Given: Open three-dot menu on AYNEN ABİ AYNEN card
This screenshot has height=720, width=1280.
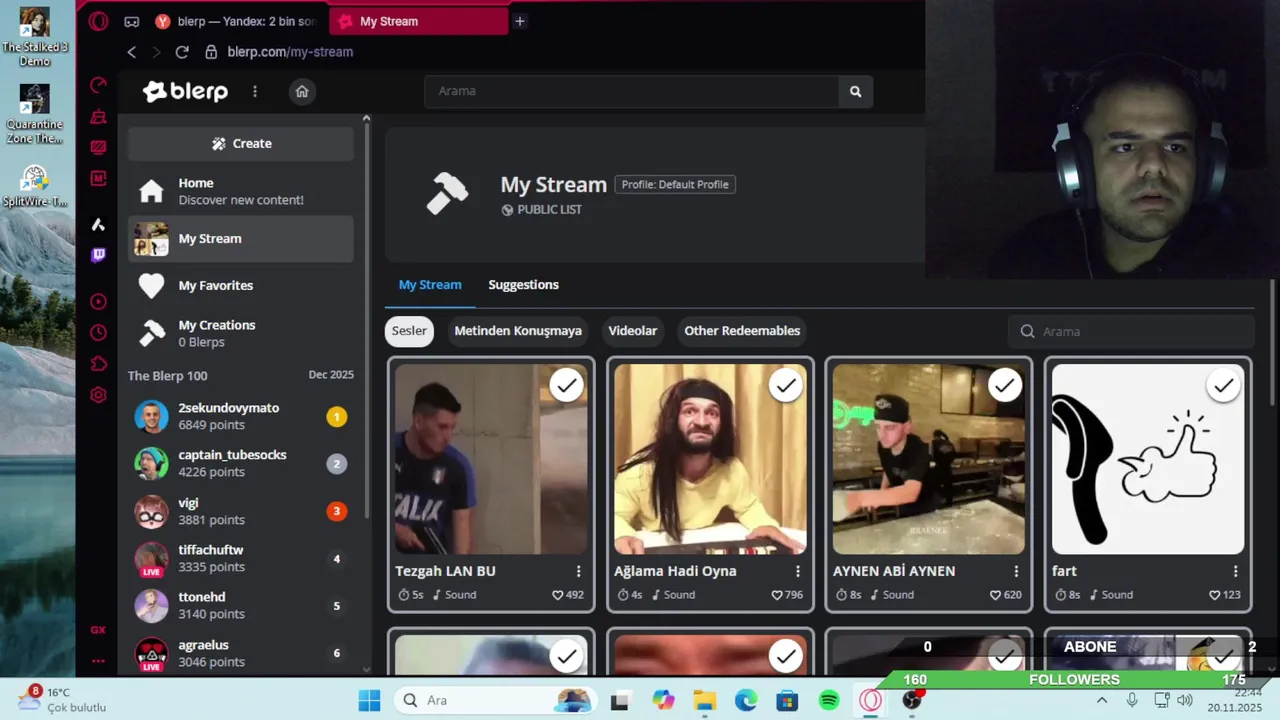Looking at the screenshot, I should pyautogui.click(x=1016, y=571).
